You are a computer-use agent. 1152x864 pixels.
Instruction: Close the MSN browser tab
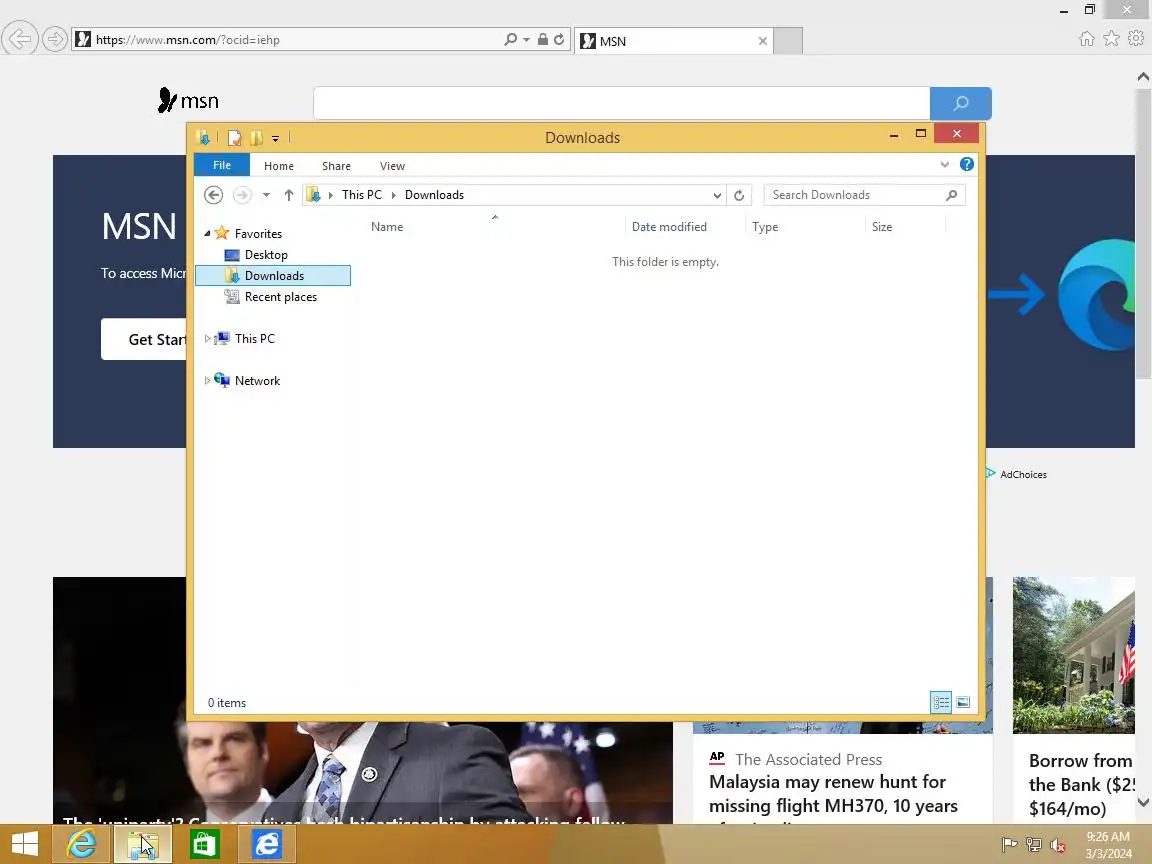[763, 41]
